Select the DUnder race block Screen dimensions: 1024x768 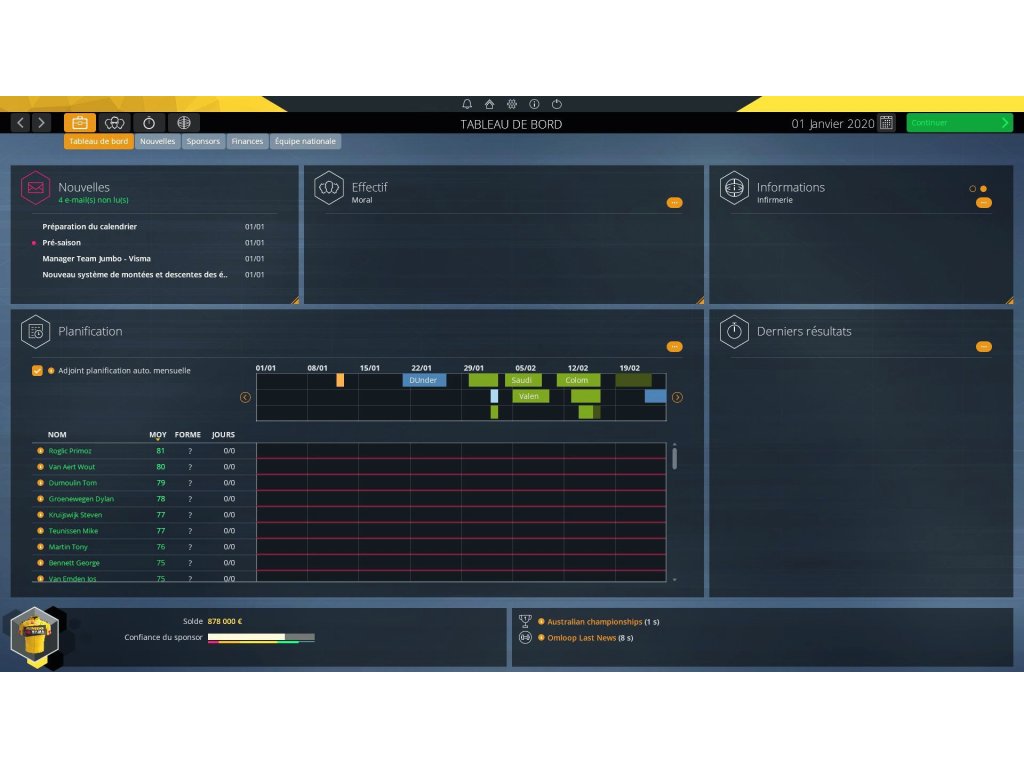coord(424,380)
